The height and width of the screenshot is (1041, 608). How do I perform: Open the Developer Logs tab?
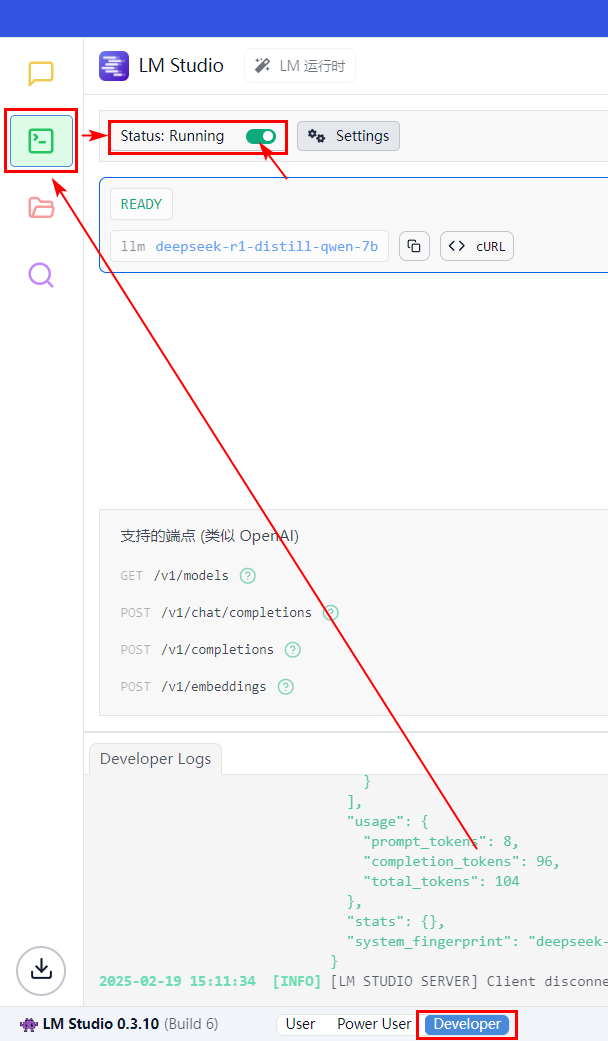click(155, 759)
